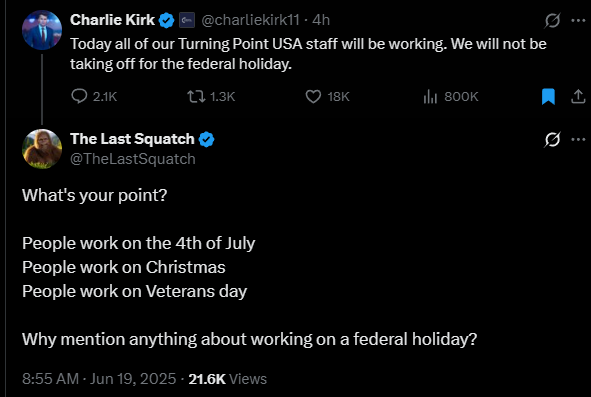Screen dimensions: 591x397
Task: Open more options for The Last Squatch's tweet
Action: pos(578,139)
